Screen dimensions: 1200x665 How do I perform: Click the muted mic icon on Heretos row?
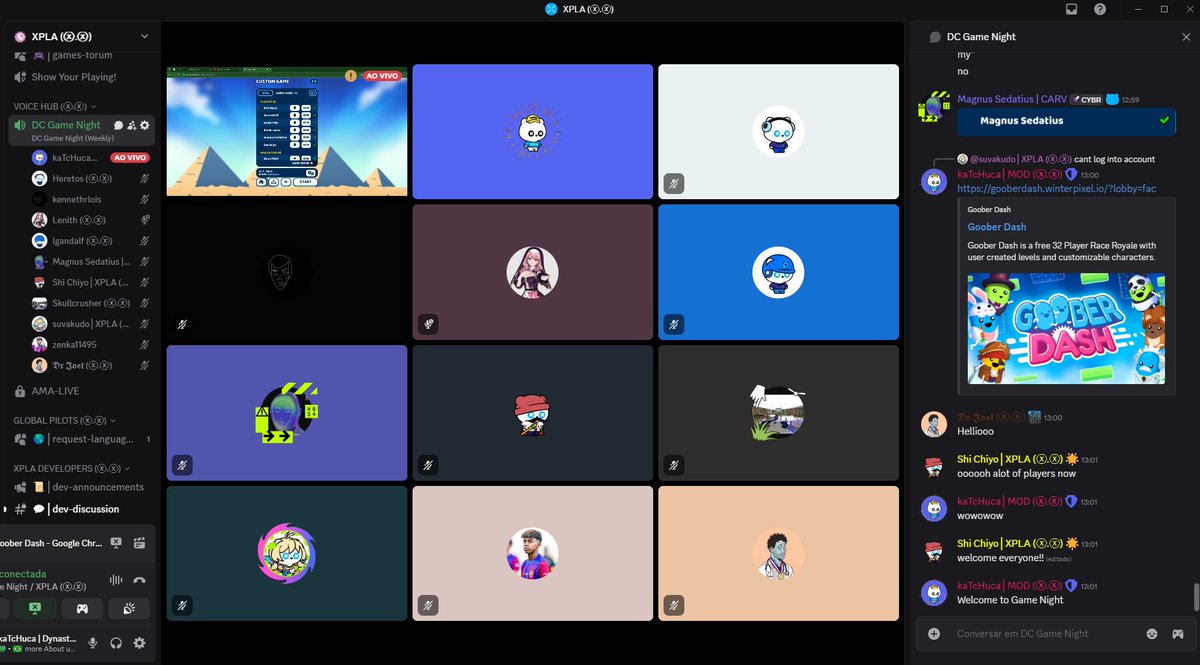coord(145,178)
